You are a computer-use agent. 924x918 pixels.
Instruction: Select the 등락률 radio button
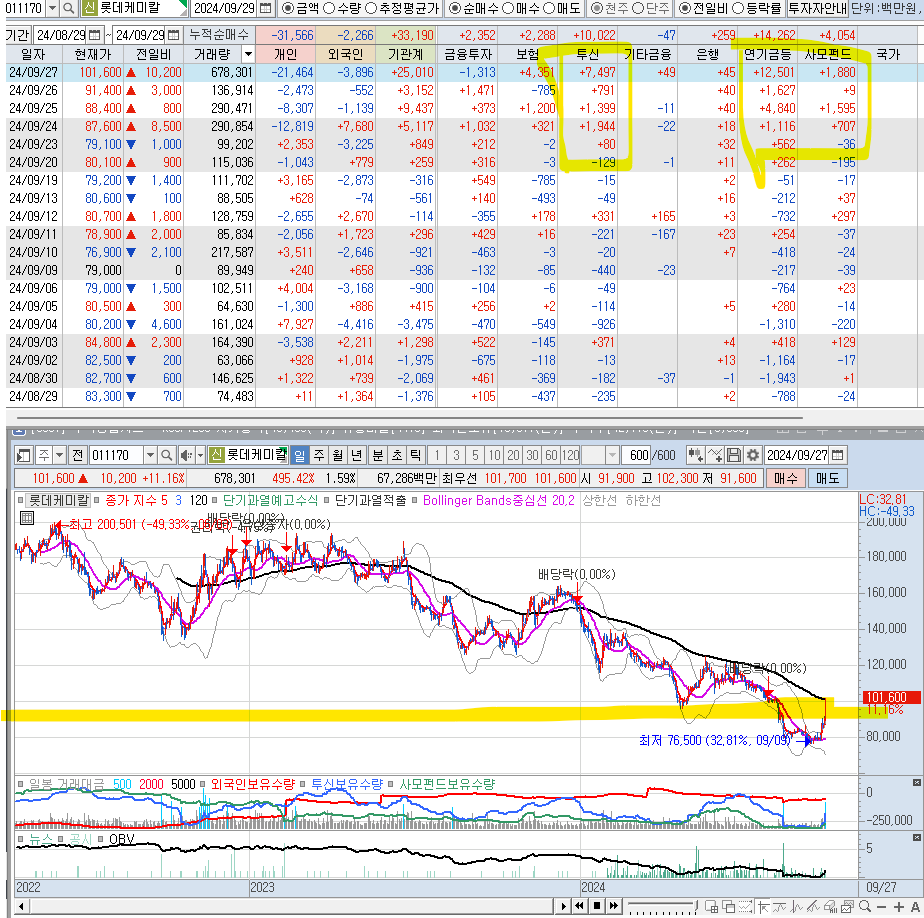click(x=737, y=8)
